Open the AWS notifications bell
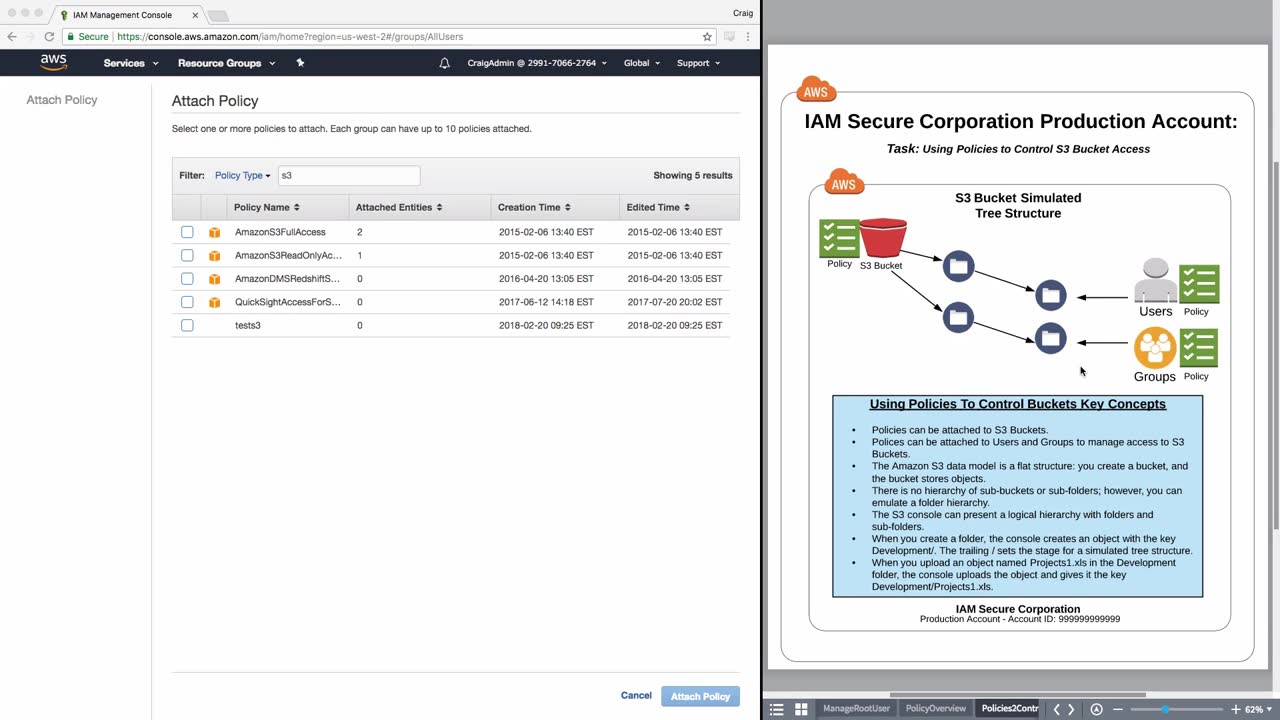The image size is (1280, 720). tap(445, 63)
